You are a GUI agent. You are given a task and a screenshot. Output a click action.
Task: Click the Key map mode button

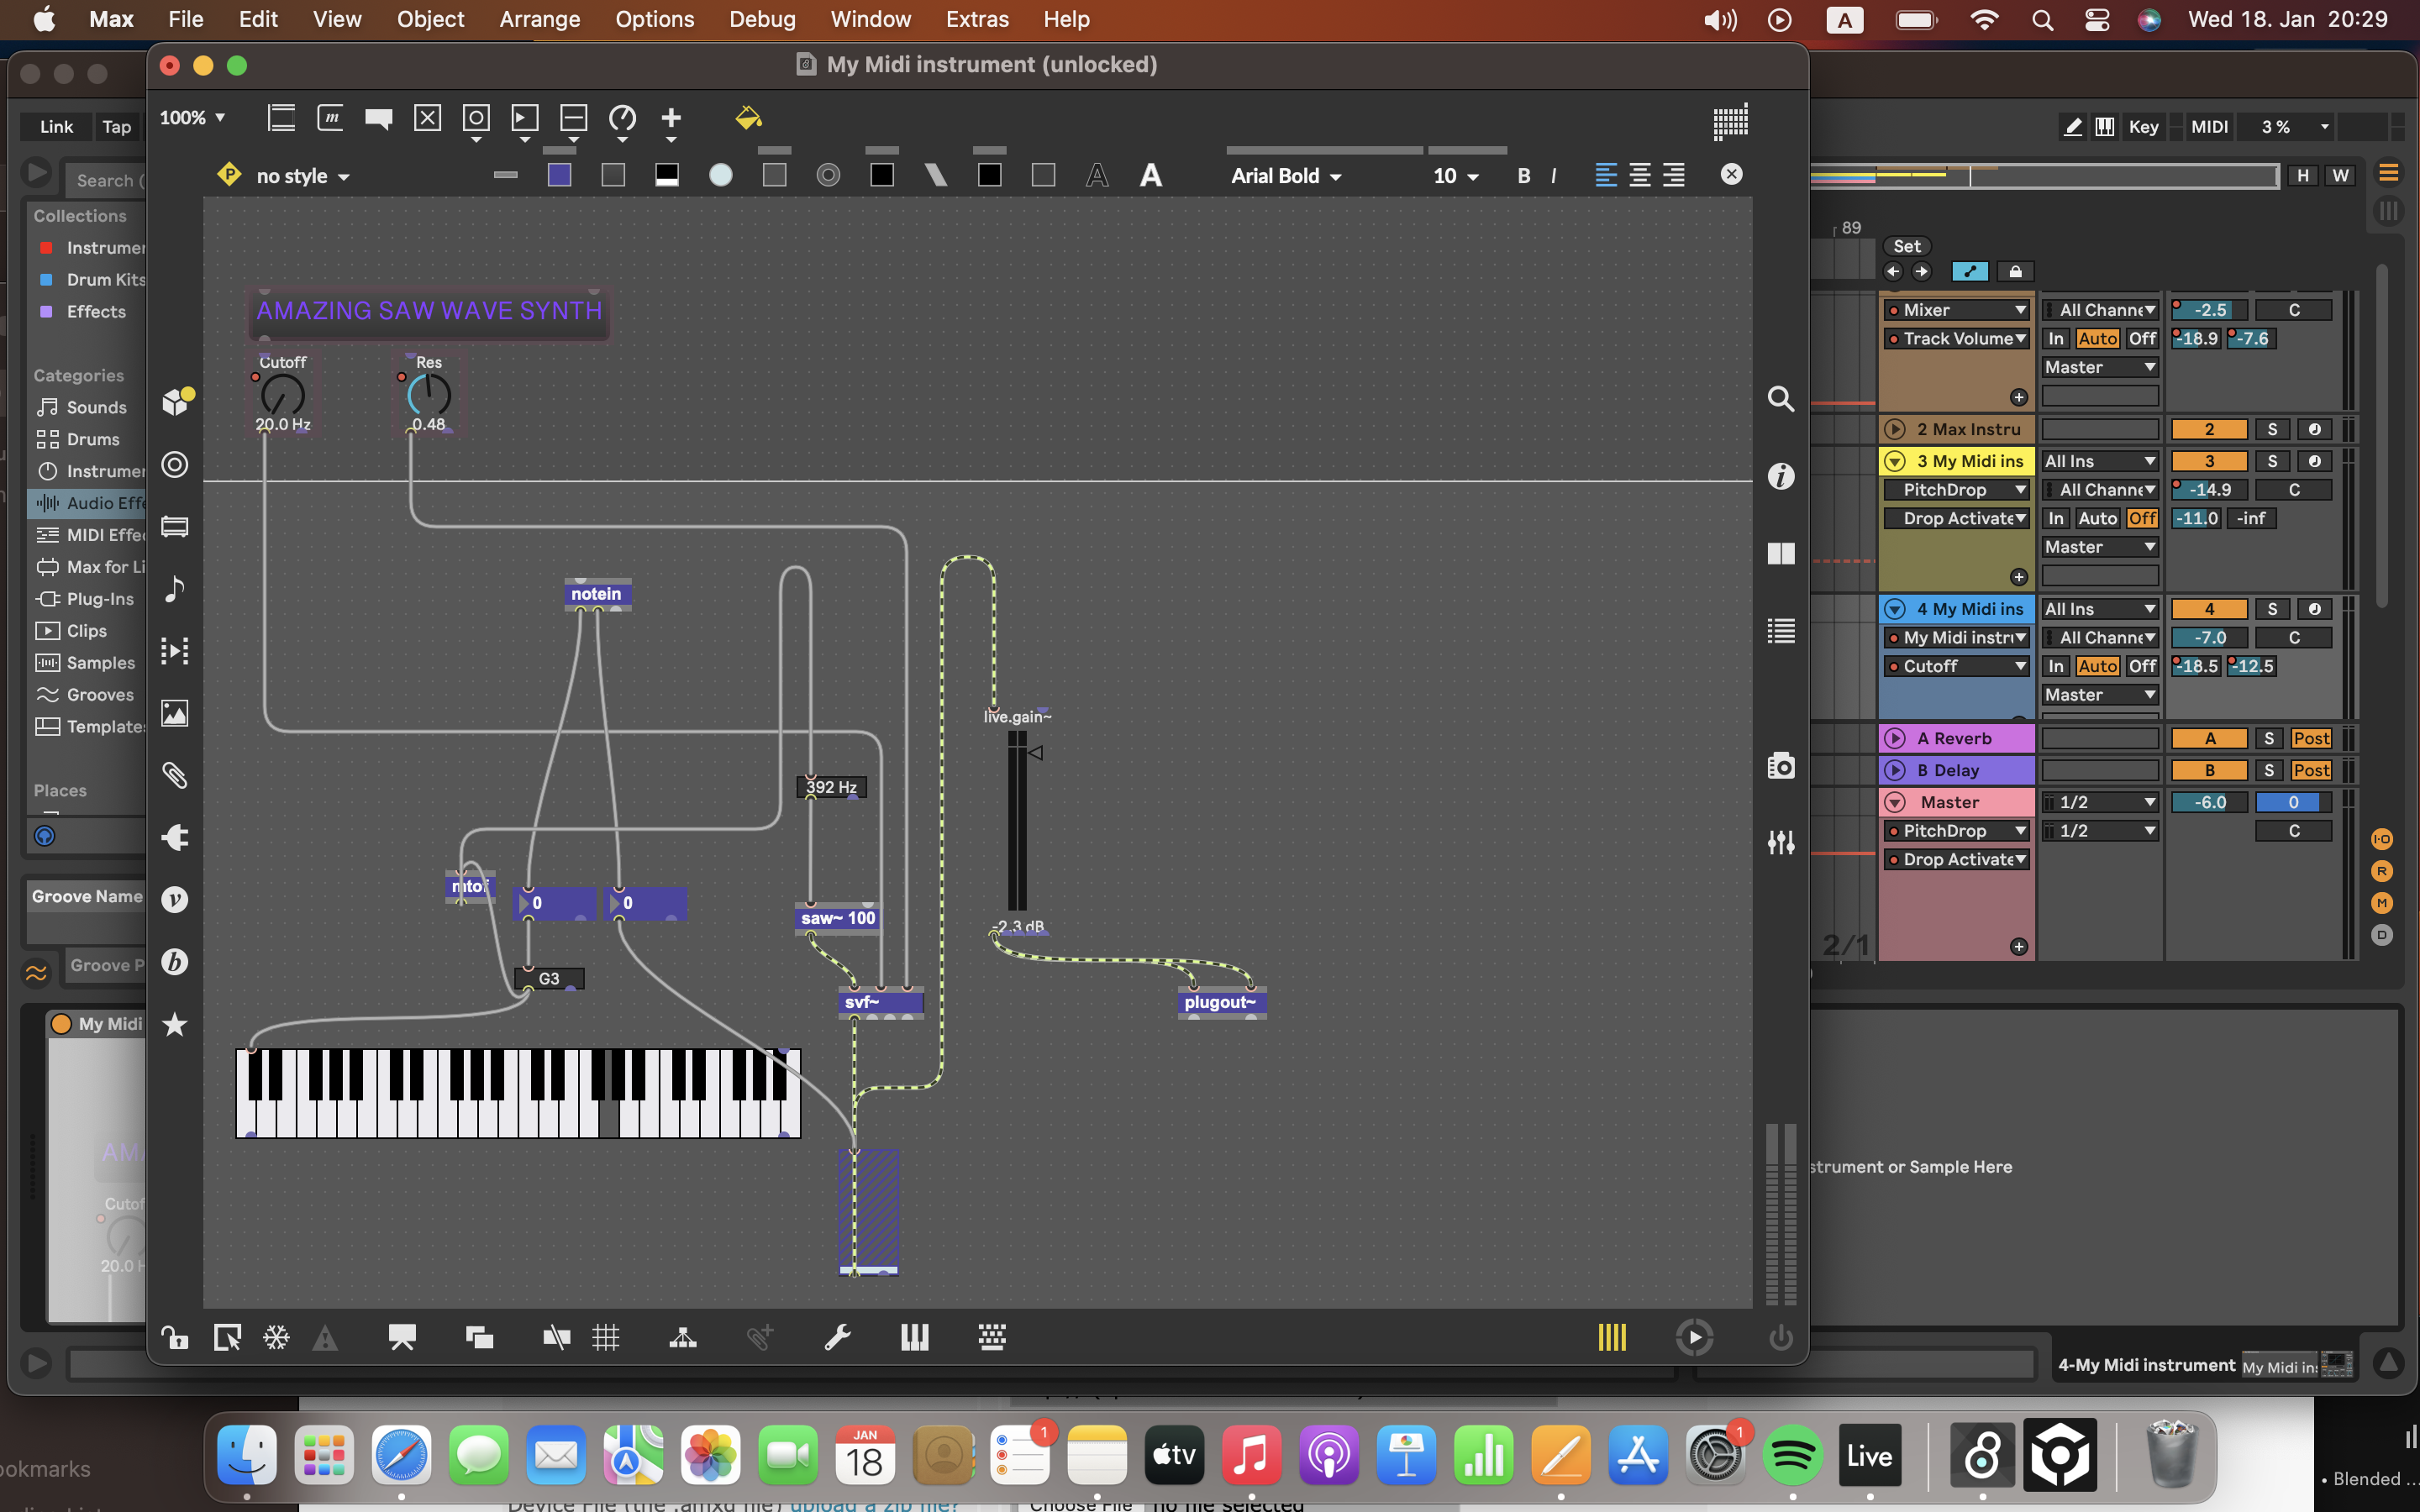point(2143,127)
